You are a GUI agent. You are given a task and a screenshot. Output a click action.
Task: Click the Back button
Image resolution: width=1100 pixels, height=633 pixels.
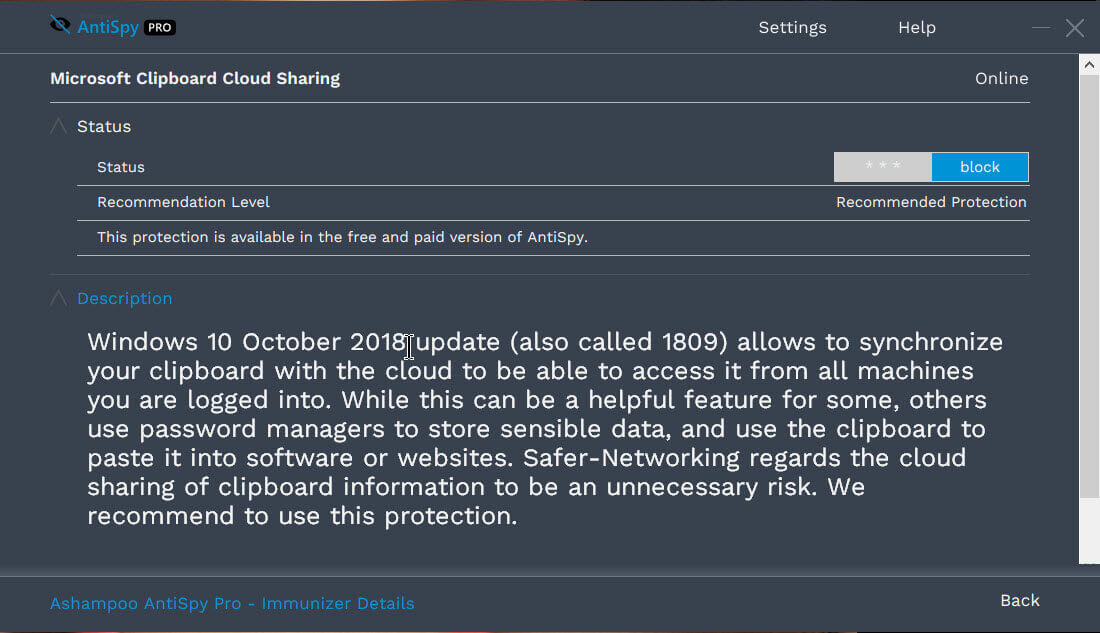tap(1019, 601)
